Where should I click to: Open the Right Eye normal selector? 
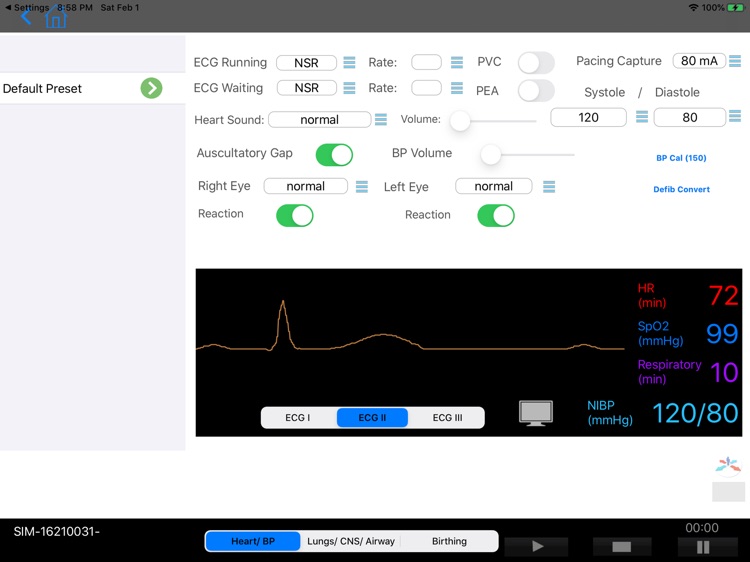click(x=306, y=186)
